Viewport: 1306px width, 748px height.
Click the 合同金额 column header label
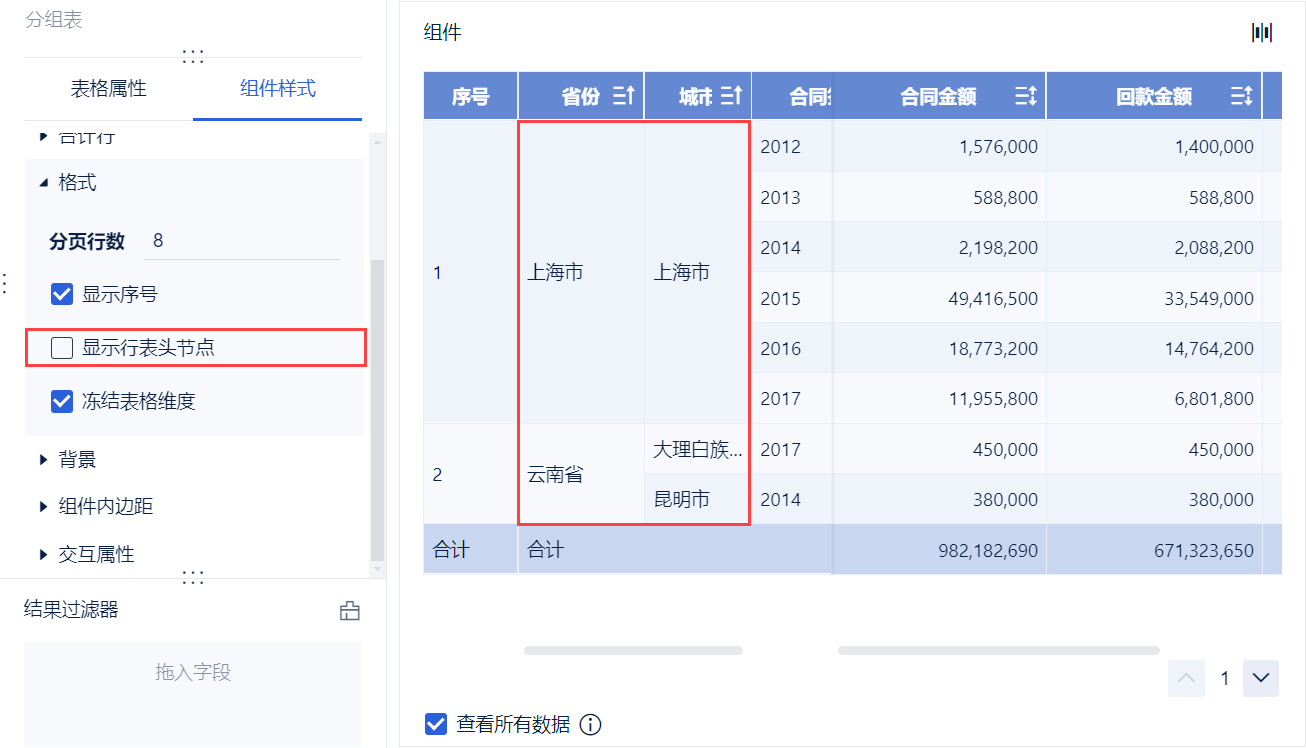[938, 96]
